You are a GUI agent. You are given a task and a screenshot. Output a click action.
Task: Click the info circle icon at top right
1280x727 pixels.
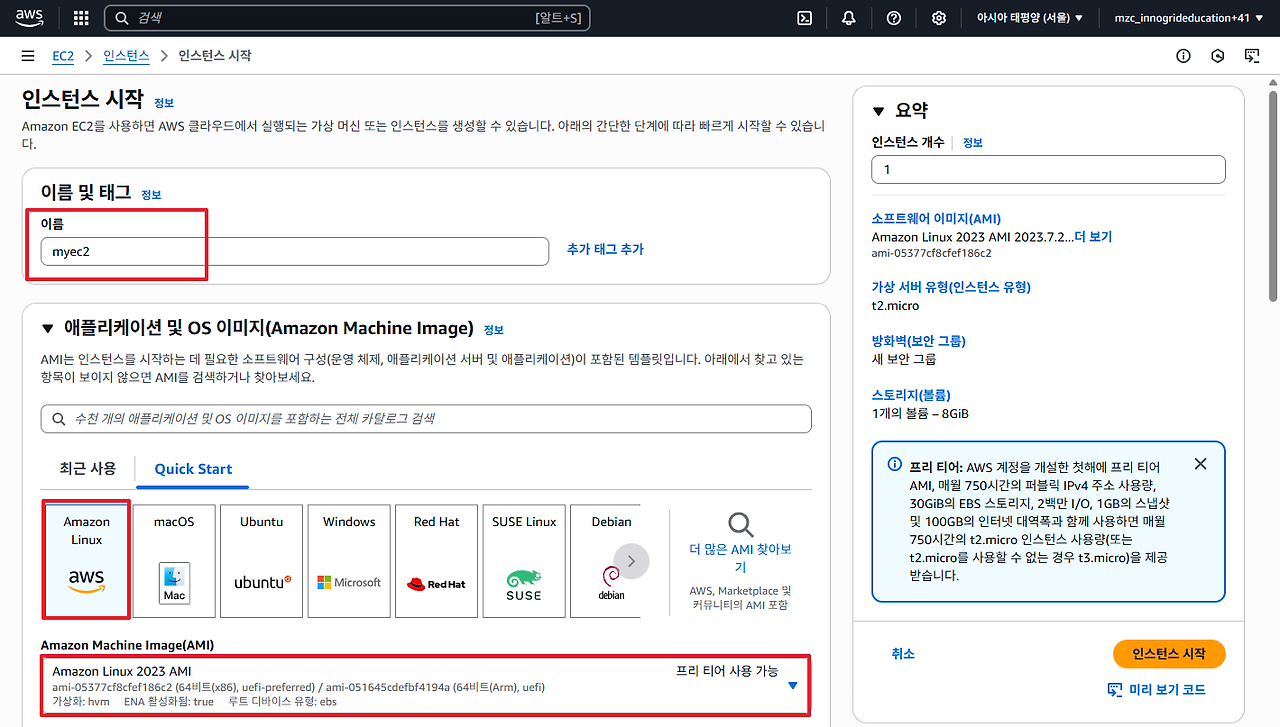tap(1184, 56)
